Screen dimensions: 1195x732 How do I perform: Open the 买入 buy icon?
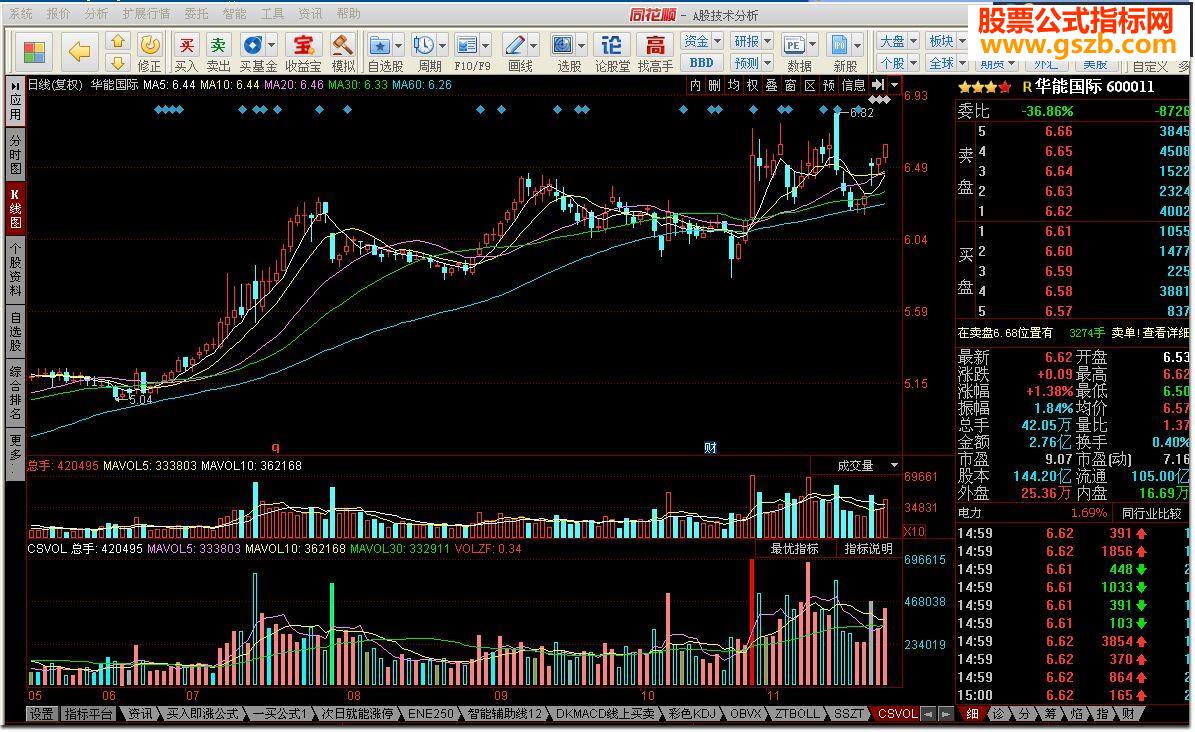click(x=186, y=45)
